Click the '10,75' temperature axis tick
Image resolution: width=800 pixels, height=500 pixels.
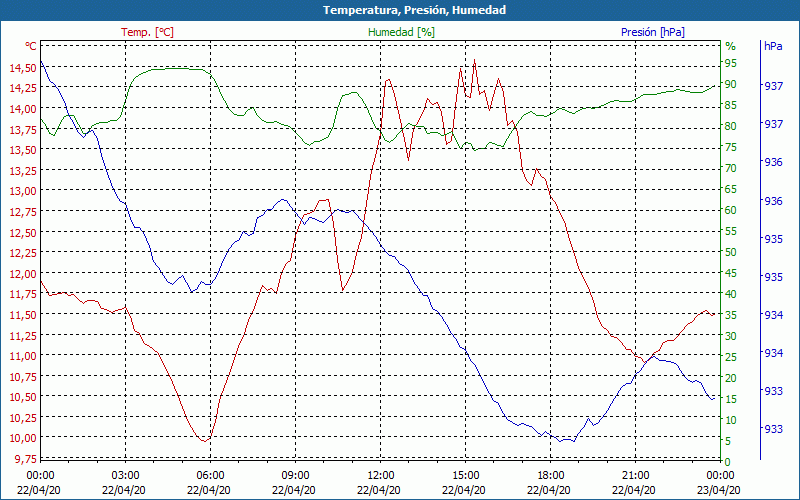click(x=22, y=376)
